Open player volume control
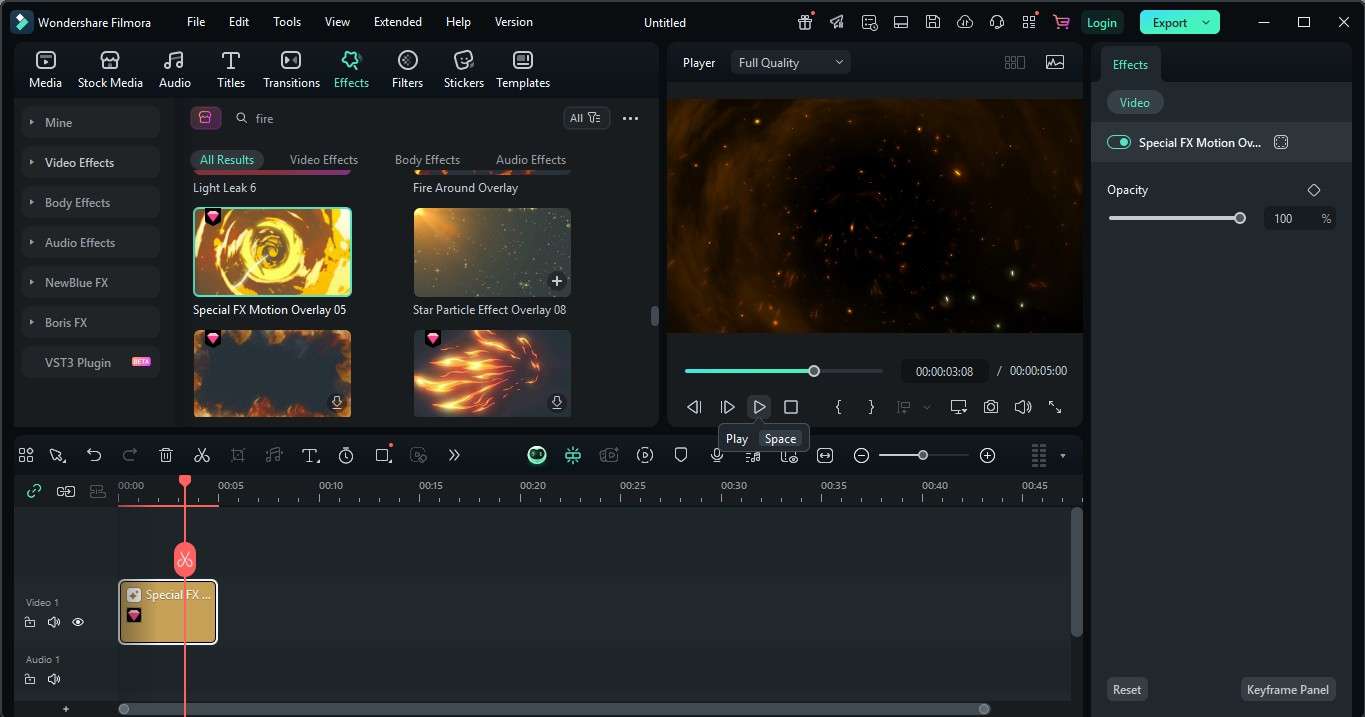 pos(1023,407)
